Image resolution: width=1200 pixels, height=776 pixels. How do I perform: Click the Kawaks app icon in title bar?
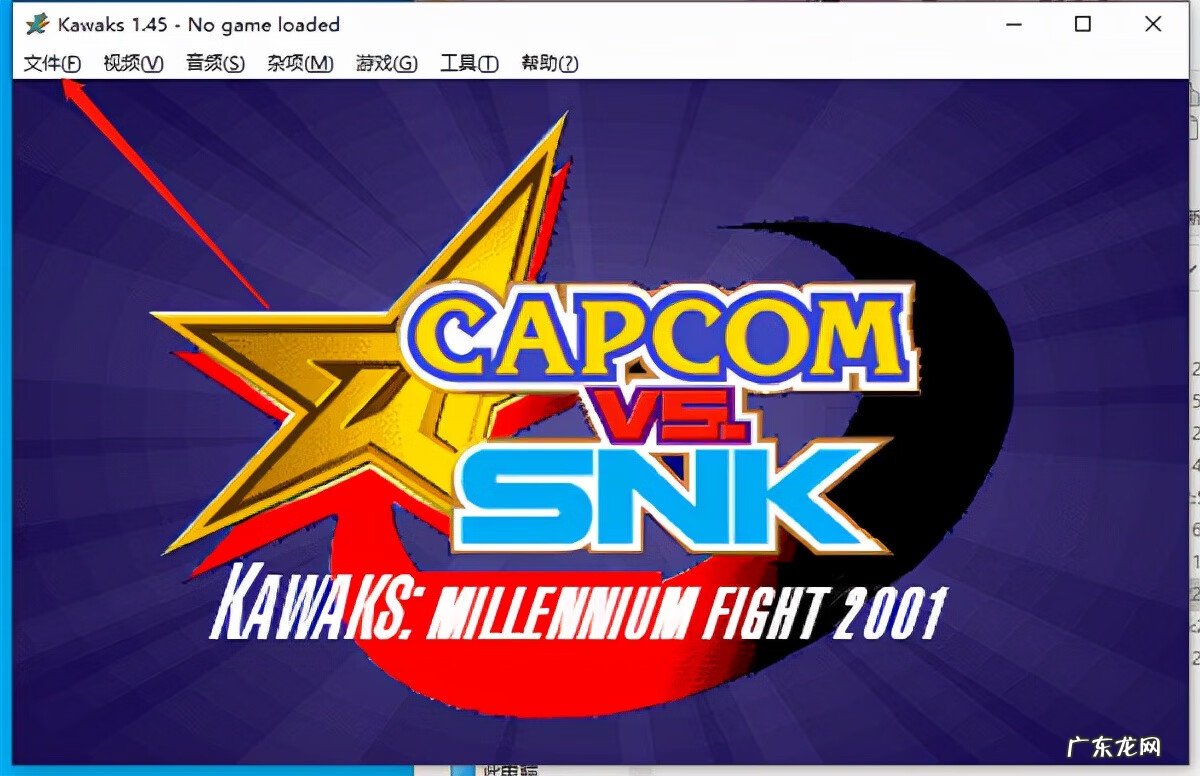[x=38, y=25]
